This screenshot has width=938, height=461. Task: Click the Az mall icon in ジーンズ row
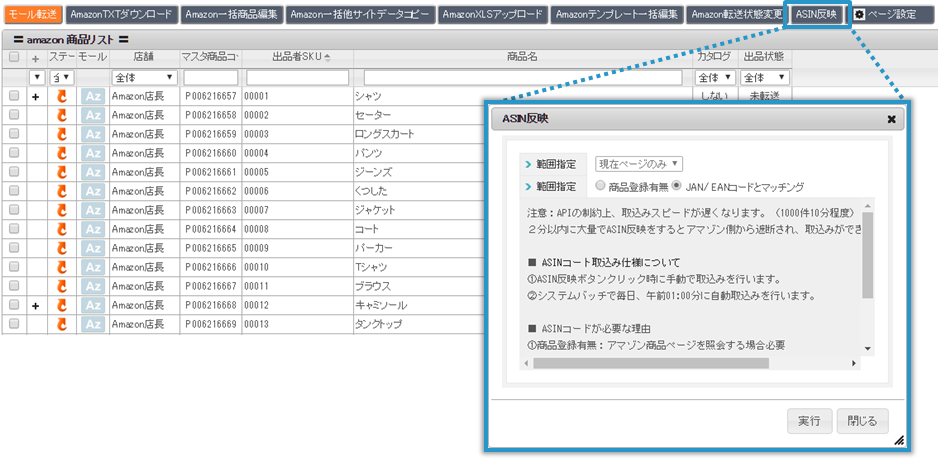93,172
